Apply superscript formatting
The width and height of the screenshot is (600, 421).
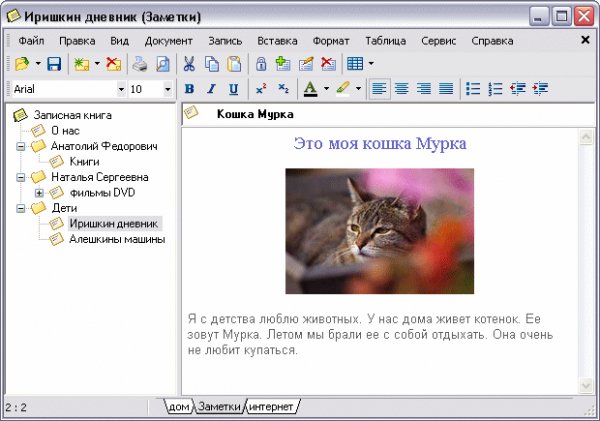click(261, 89)
